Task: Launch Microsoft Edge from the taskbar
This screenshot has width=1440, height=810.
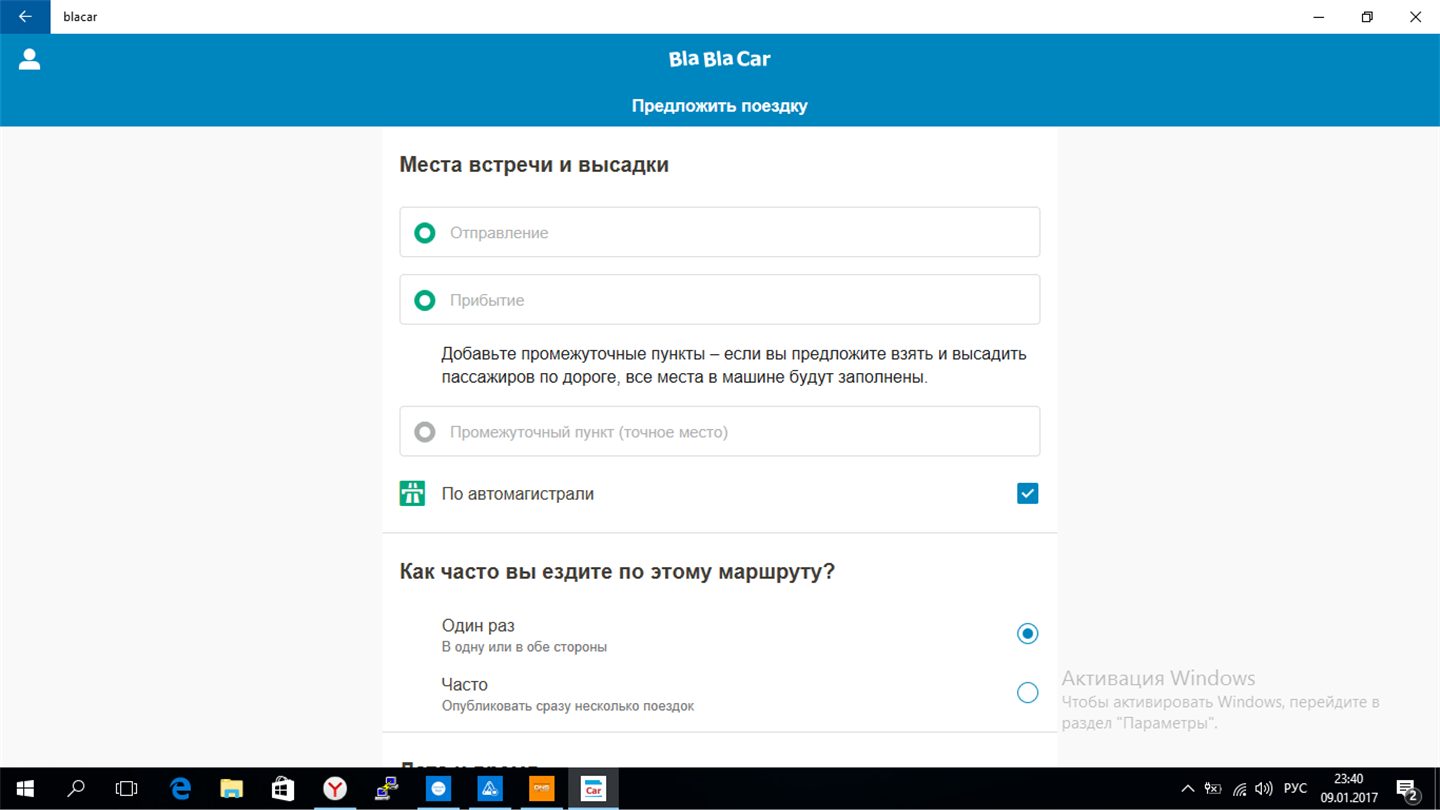Action: 180,789
